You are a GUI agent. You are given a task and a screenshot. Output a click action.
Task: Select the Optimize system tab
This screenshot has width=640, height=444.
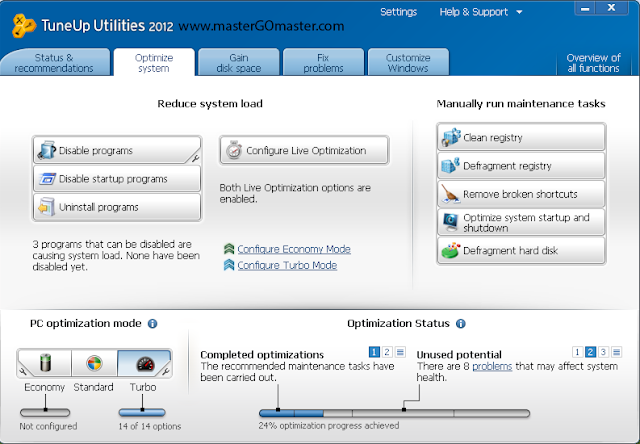(154, 62)
